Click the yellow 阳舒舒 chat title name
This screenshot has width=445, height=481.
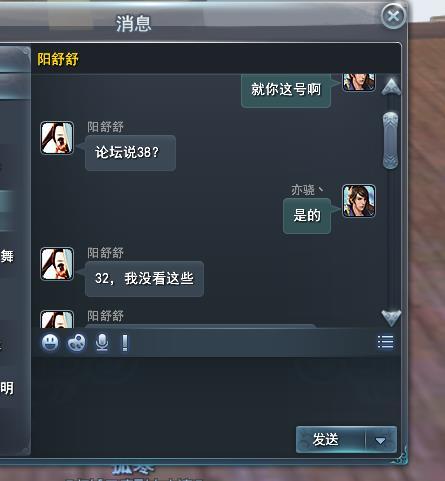tap(58, 59)
